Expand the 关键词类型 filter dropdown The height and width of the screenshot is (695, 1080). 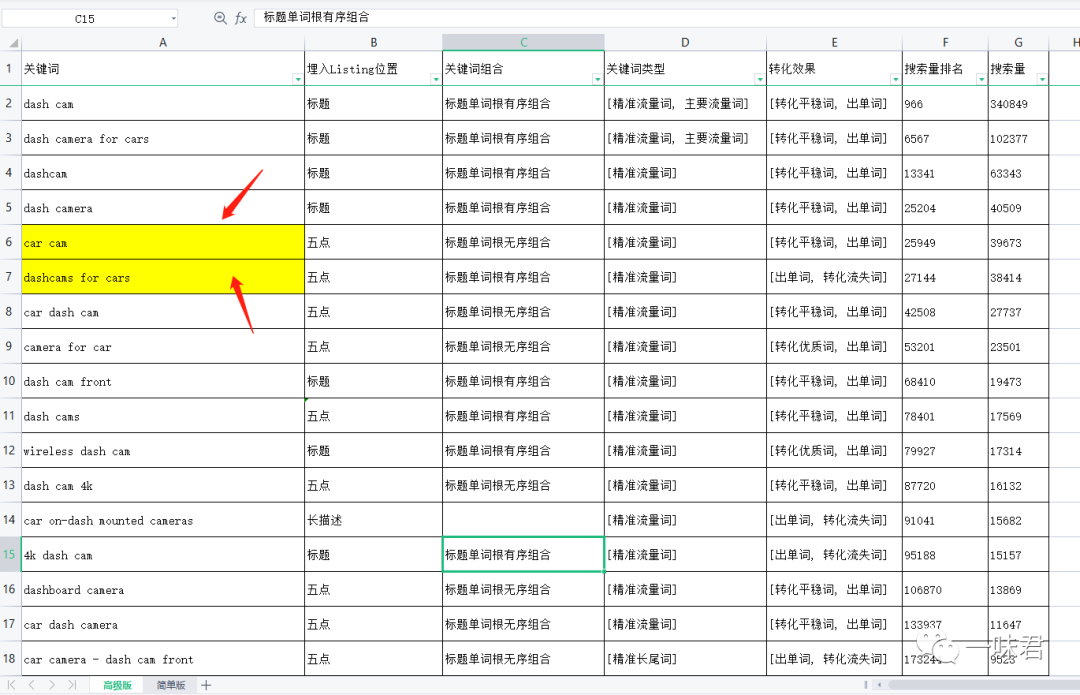[x=759, y=79]
